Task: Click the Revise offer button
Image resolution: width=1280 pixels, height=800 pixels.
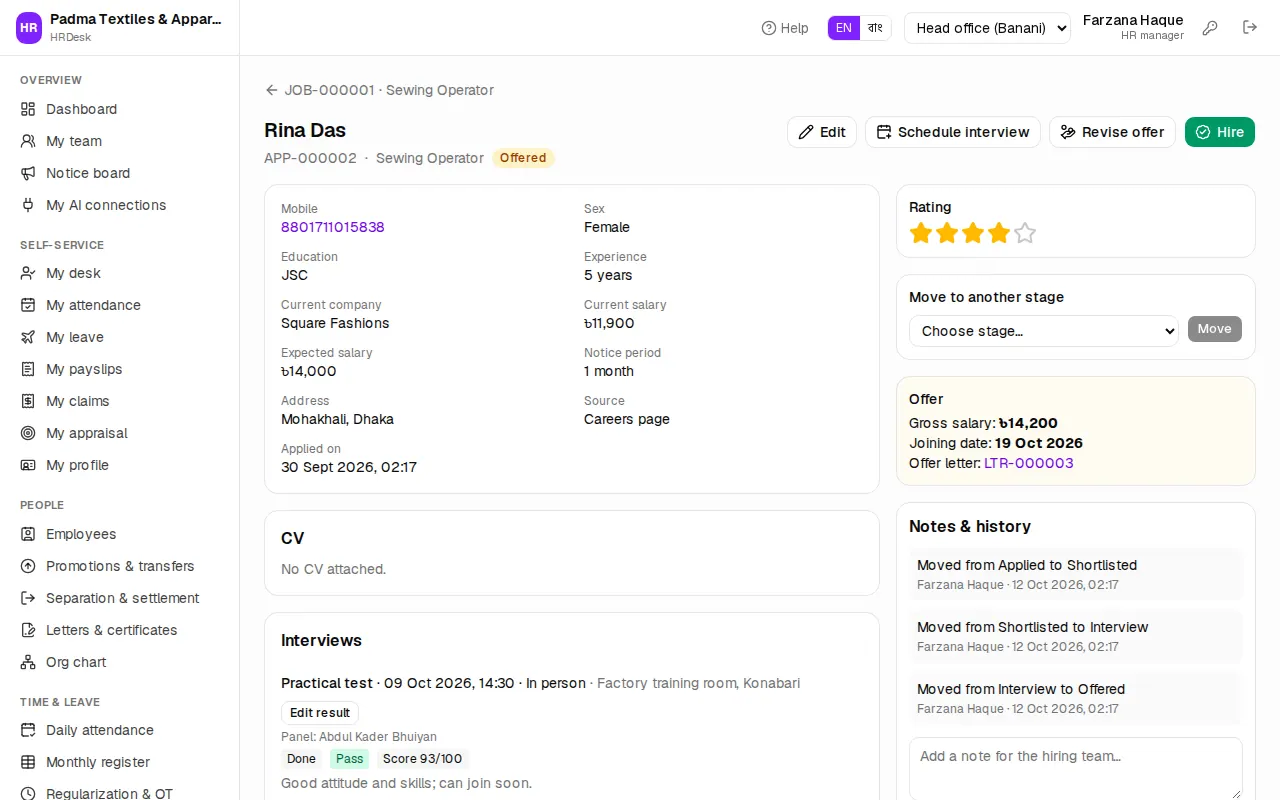Action: (x=1113, y=132)
